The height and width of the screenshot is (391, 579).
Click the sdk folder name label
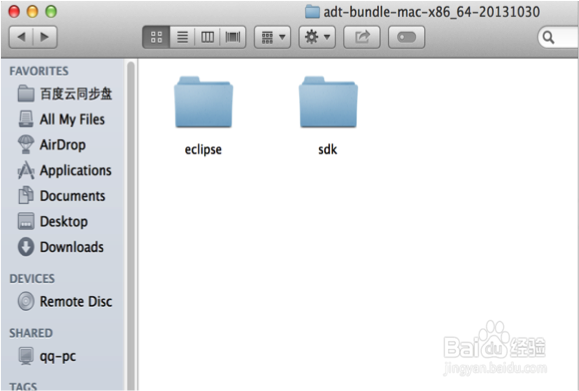tap(328, 149)
